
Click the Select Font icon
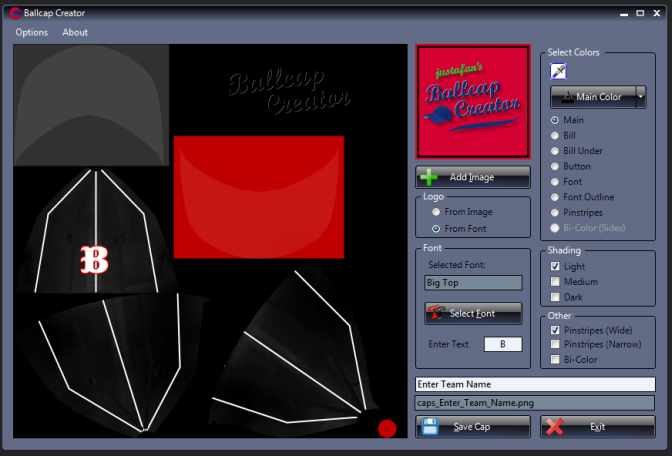point(436,313)
